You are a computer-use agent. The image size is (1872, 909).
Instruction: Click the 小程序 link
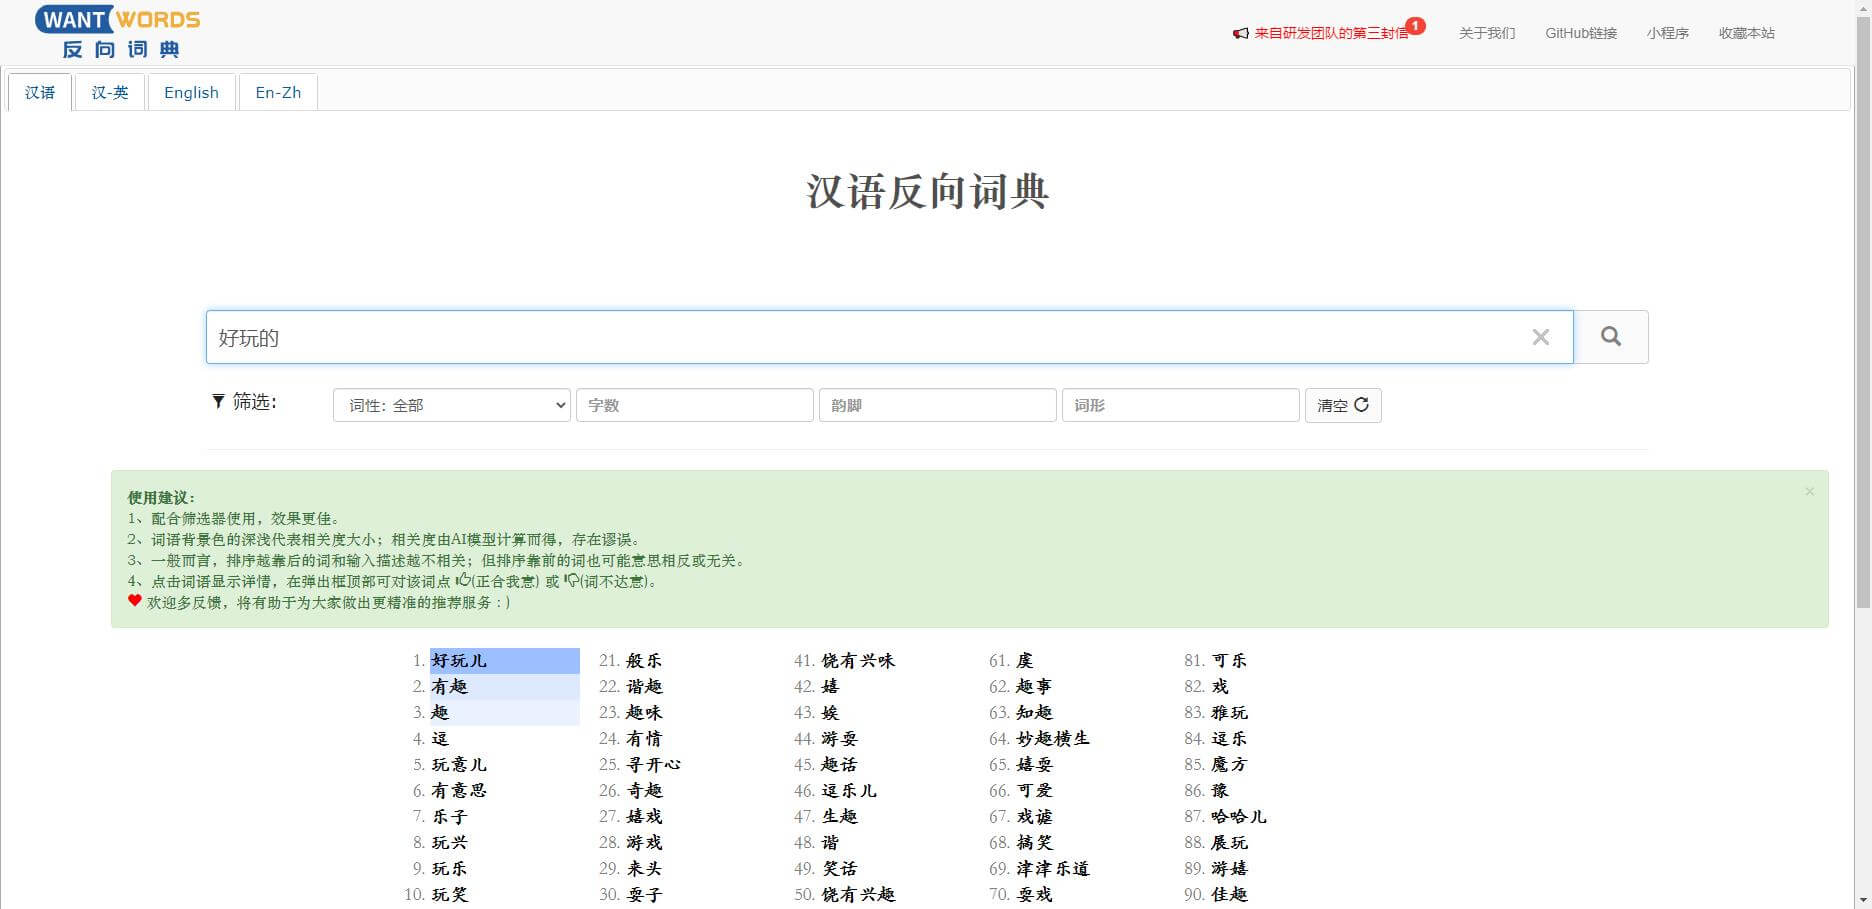point(1667,33)
